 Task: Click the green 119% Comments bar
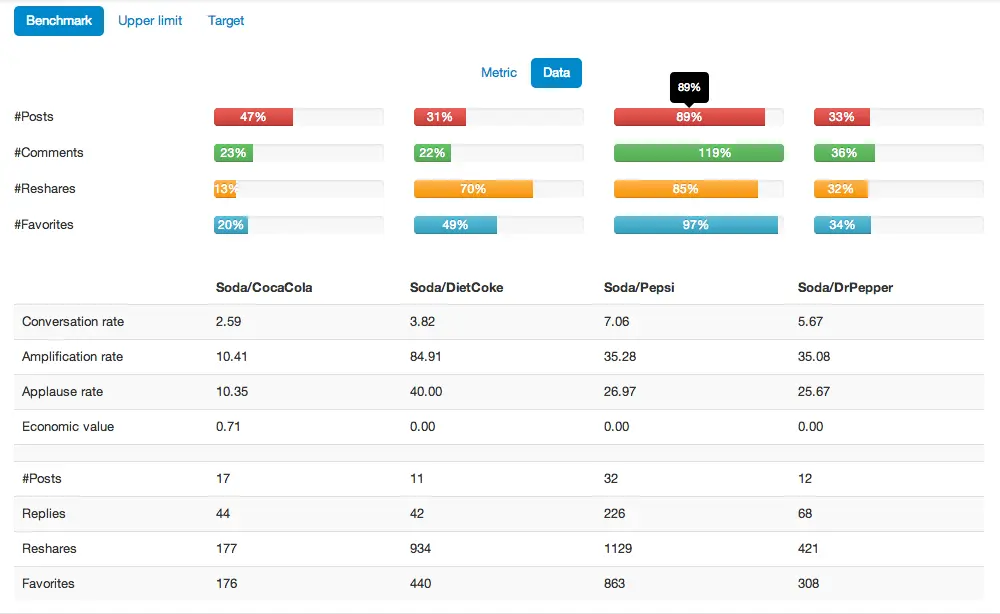[x=698, y=153]
